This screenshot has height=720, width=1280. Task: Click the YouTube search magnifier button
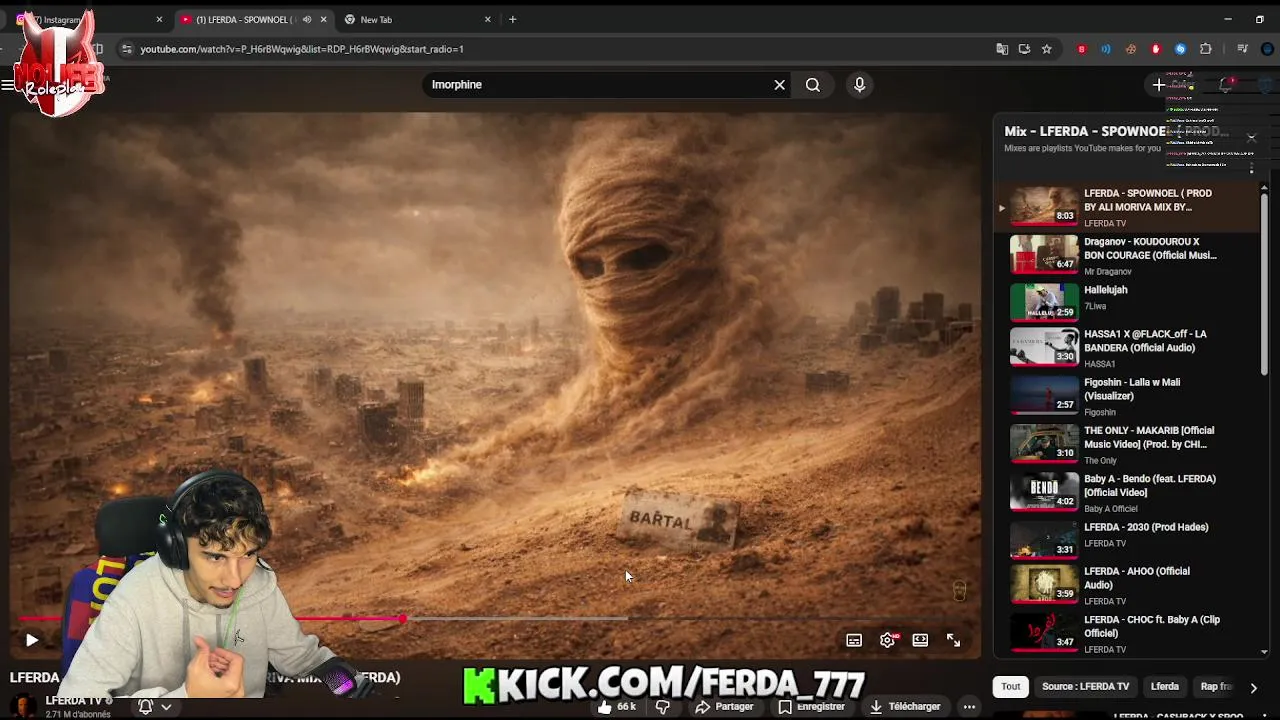click(813, 85)
